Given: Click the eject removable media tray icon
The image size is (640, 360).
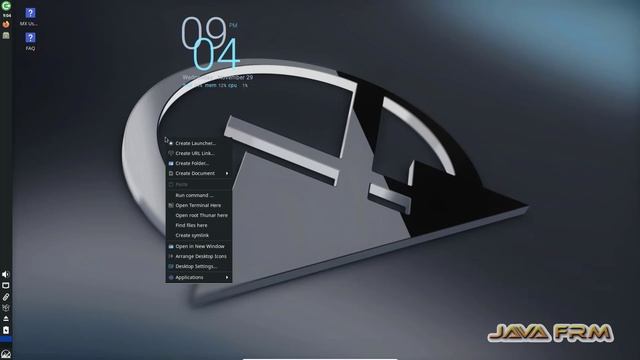Looking at the screenshot, I should (6, 319).
